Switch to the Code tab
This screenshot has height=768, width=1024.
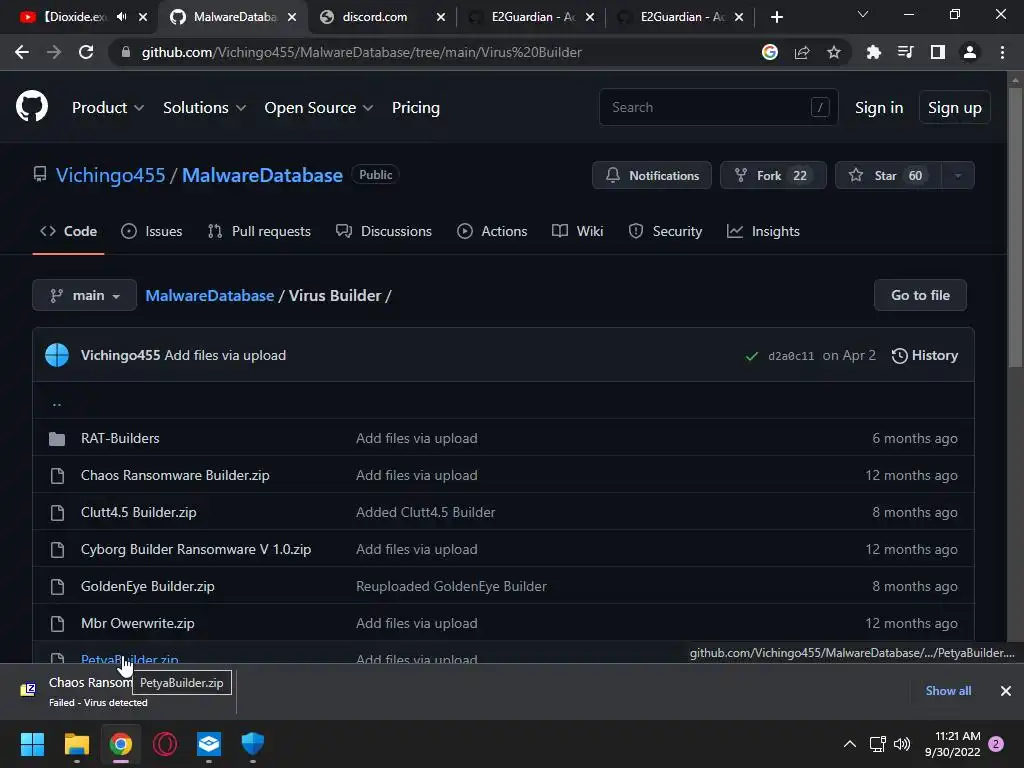pyautogui.click(x=69, y=231)
